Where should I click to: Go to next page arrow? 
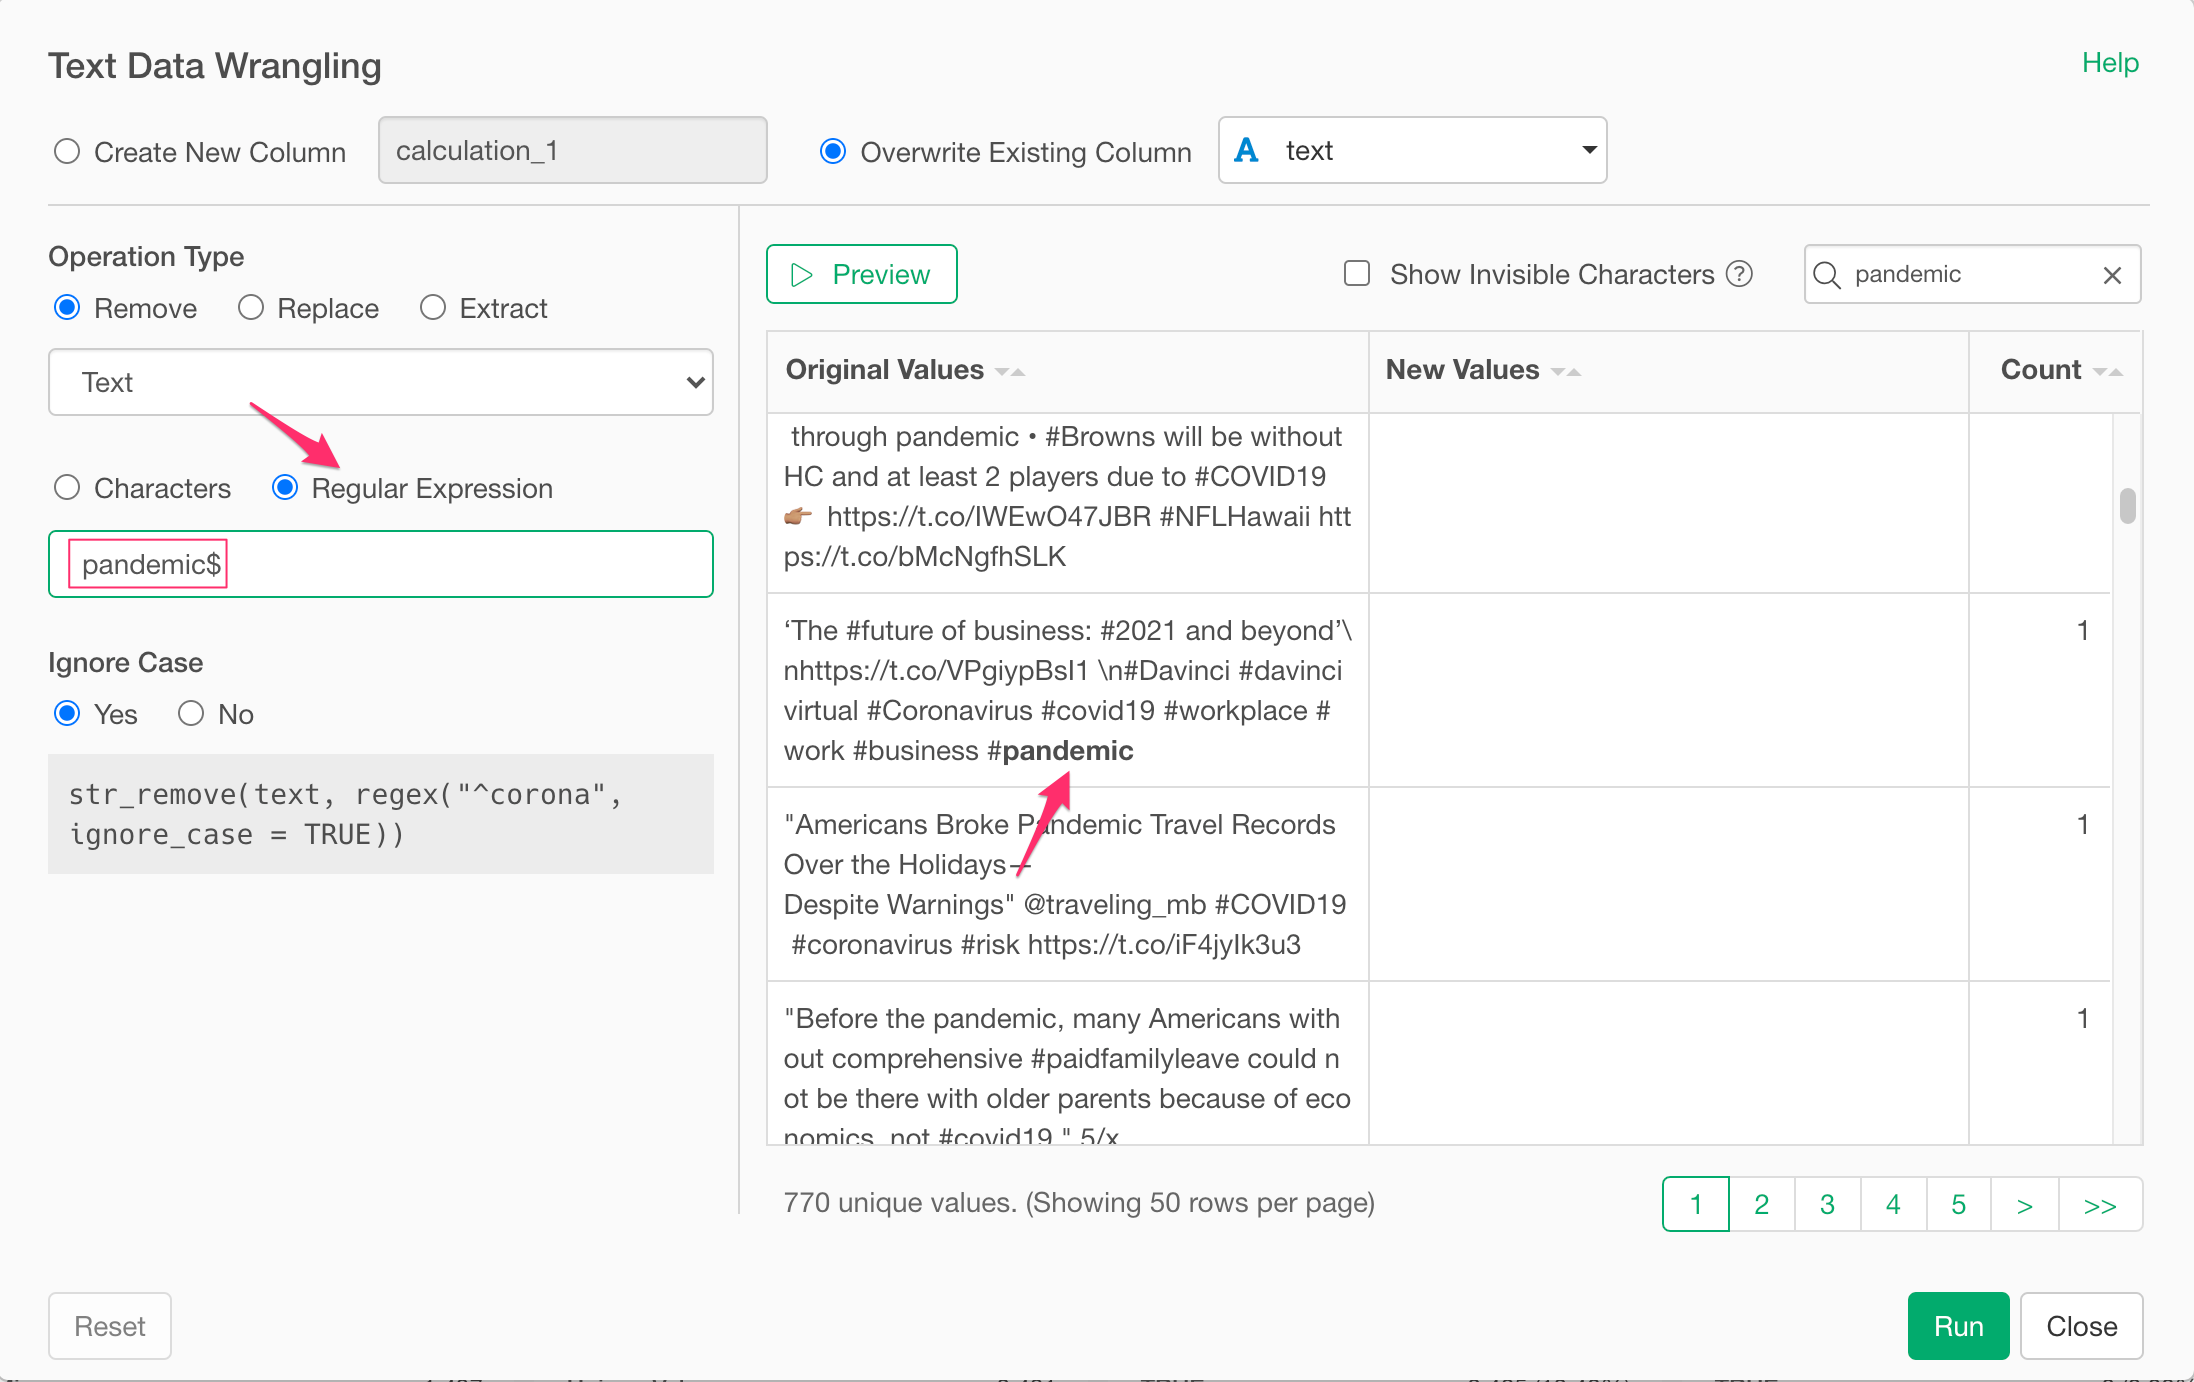(x=2025, y=1205)
